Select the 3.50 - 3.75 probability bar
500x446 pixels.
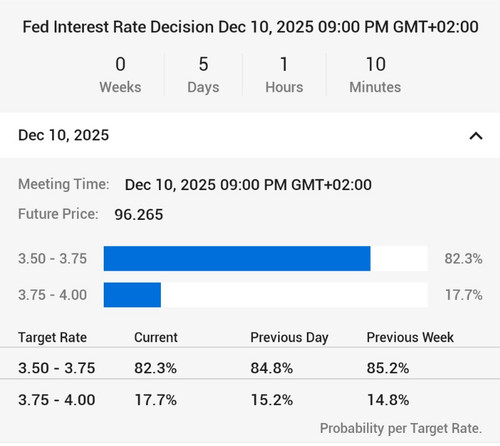(x=265, y=259)
